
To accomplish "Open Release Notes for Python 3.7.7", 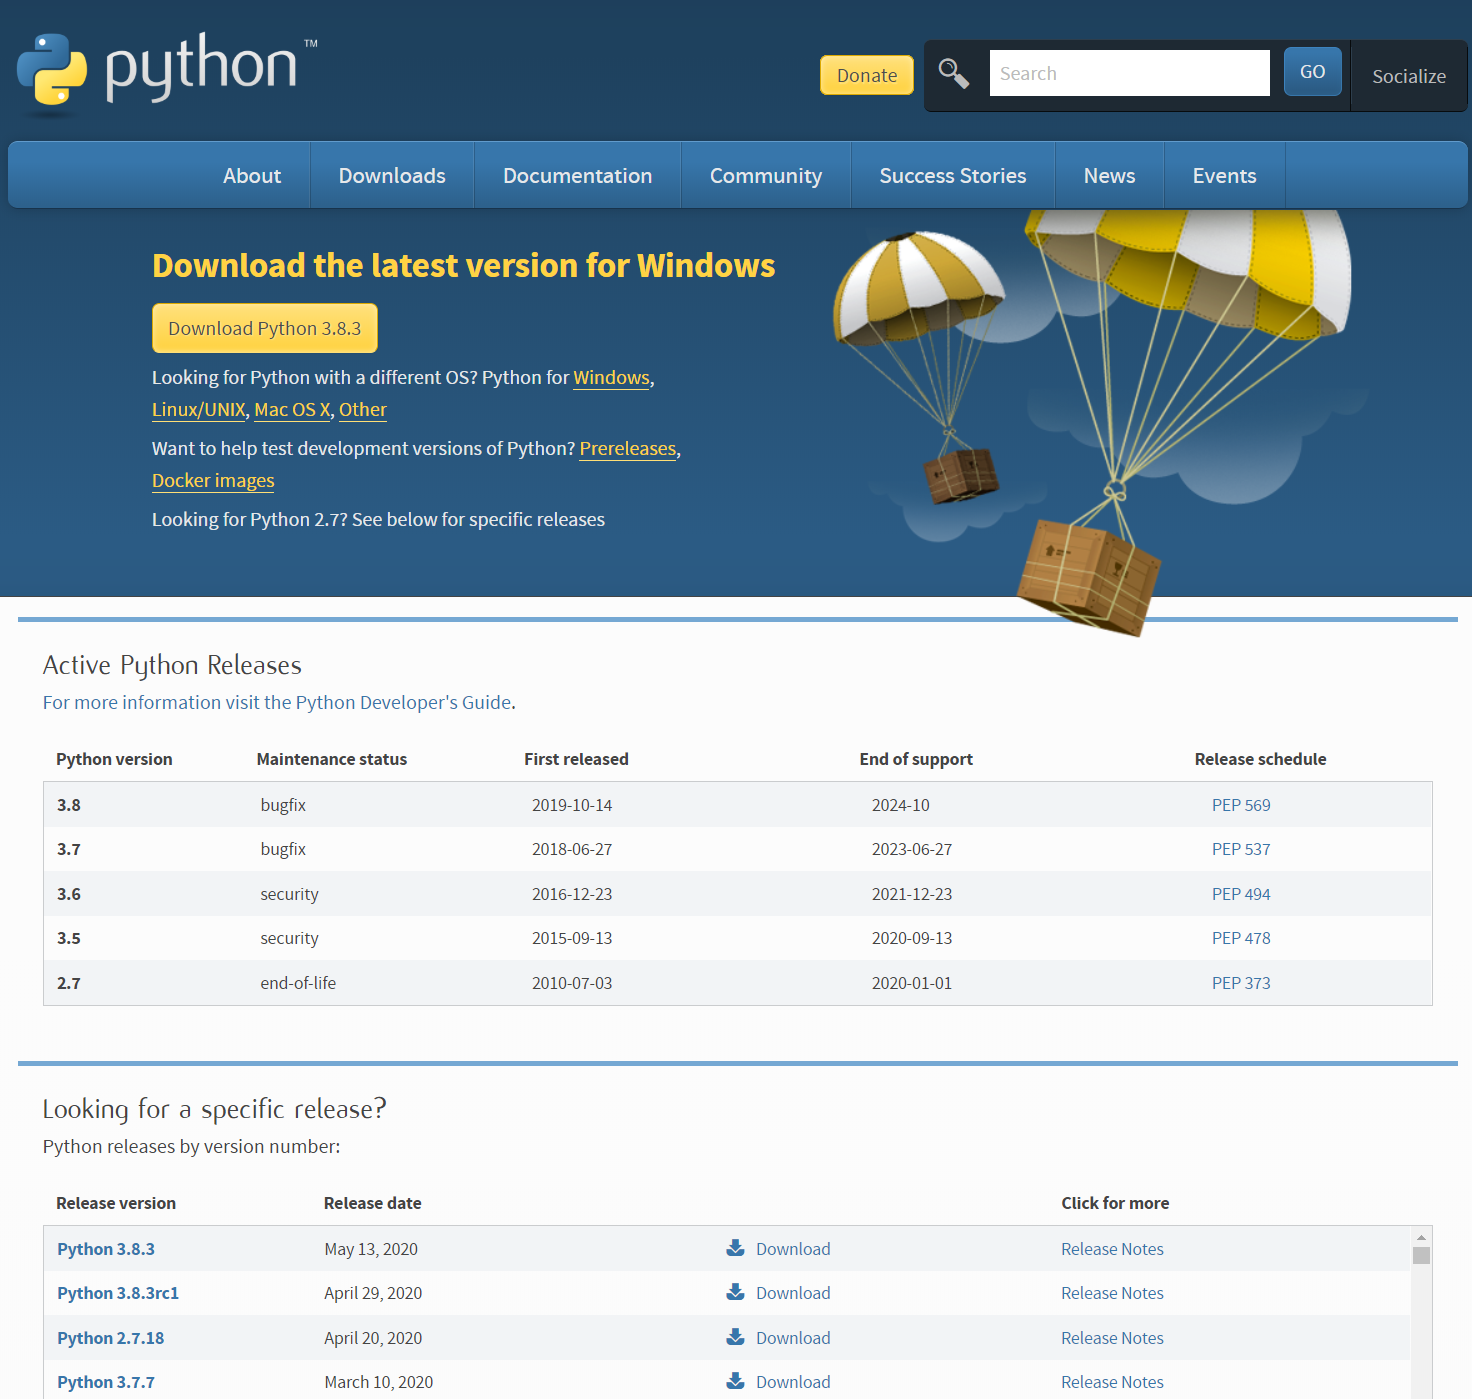I will point(1112,1382).
